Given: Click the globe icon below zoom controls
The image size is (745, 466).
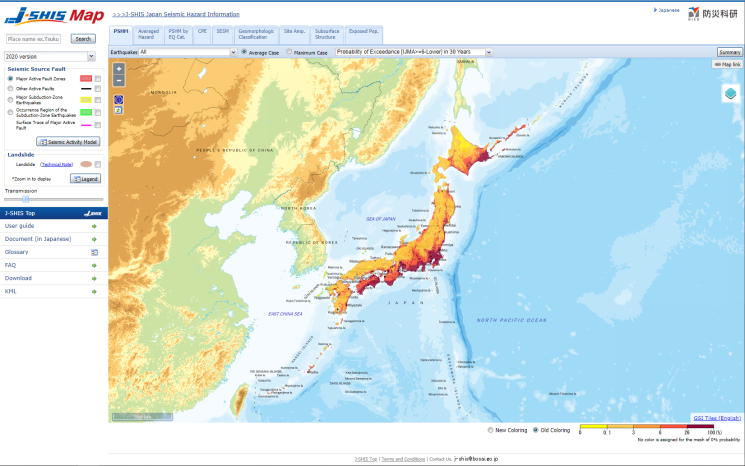Looking at the screenshot, I should [x=119, y=100].
